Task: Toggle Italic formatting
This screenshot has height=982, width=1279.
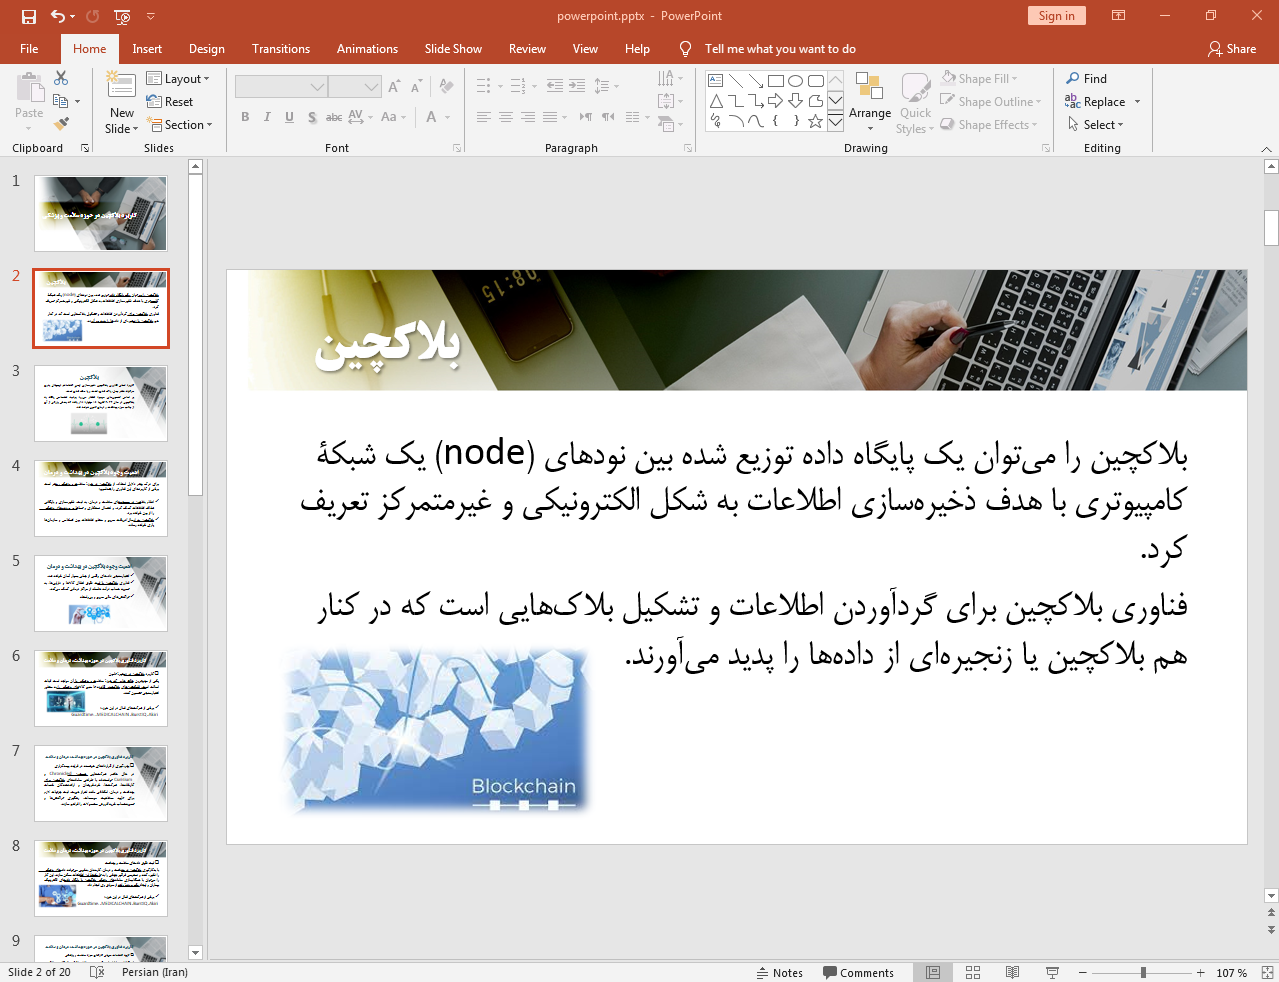Action: click(x=267, y=117)
